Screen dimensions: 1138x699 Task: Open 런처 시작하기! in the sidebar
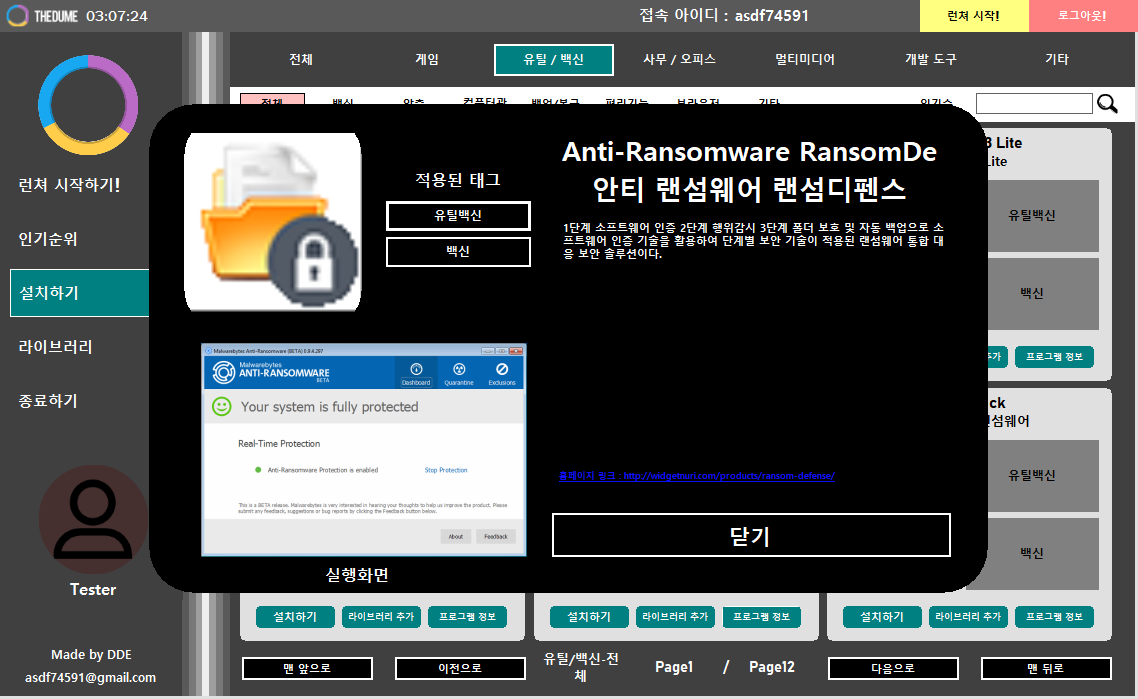[70, 185]
